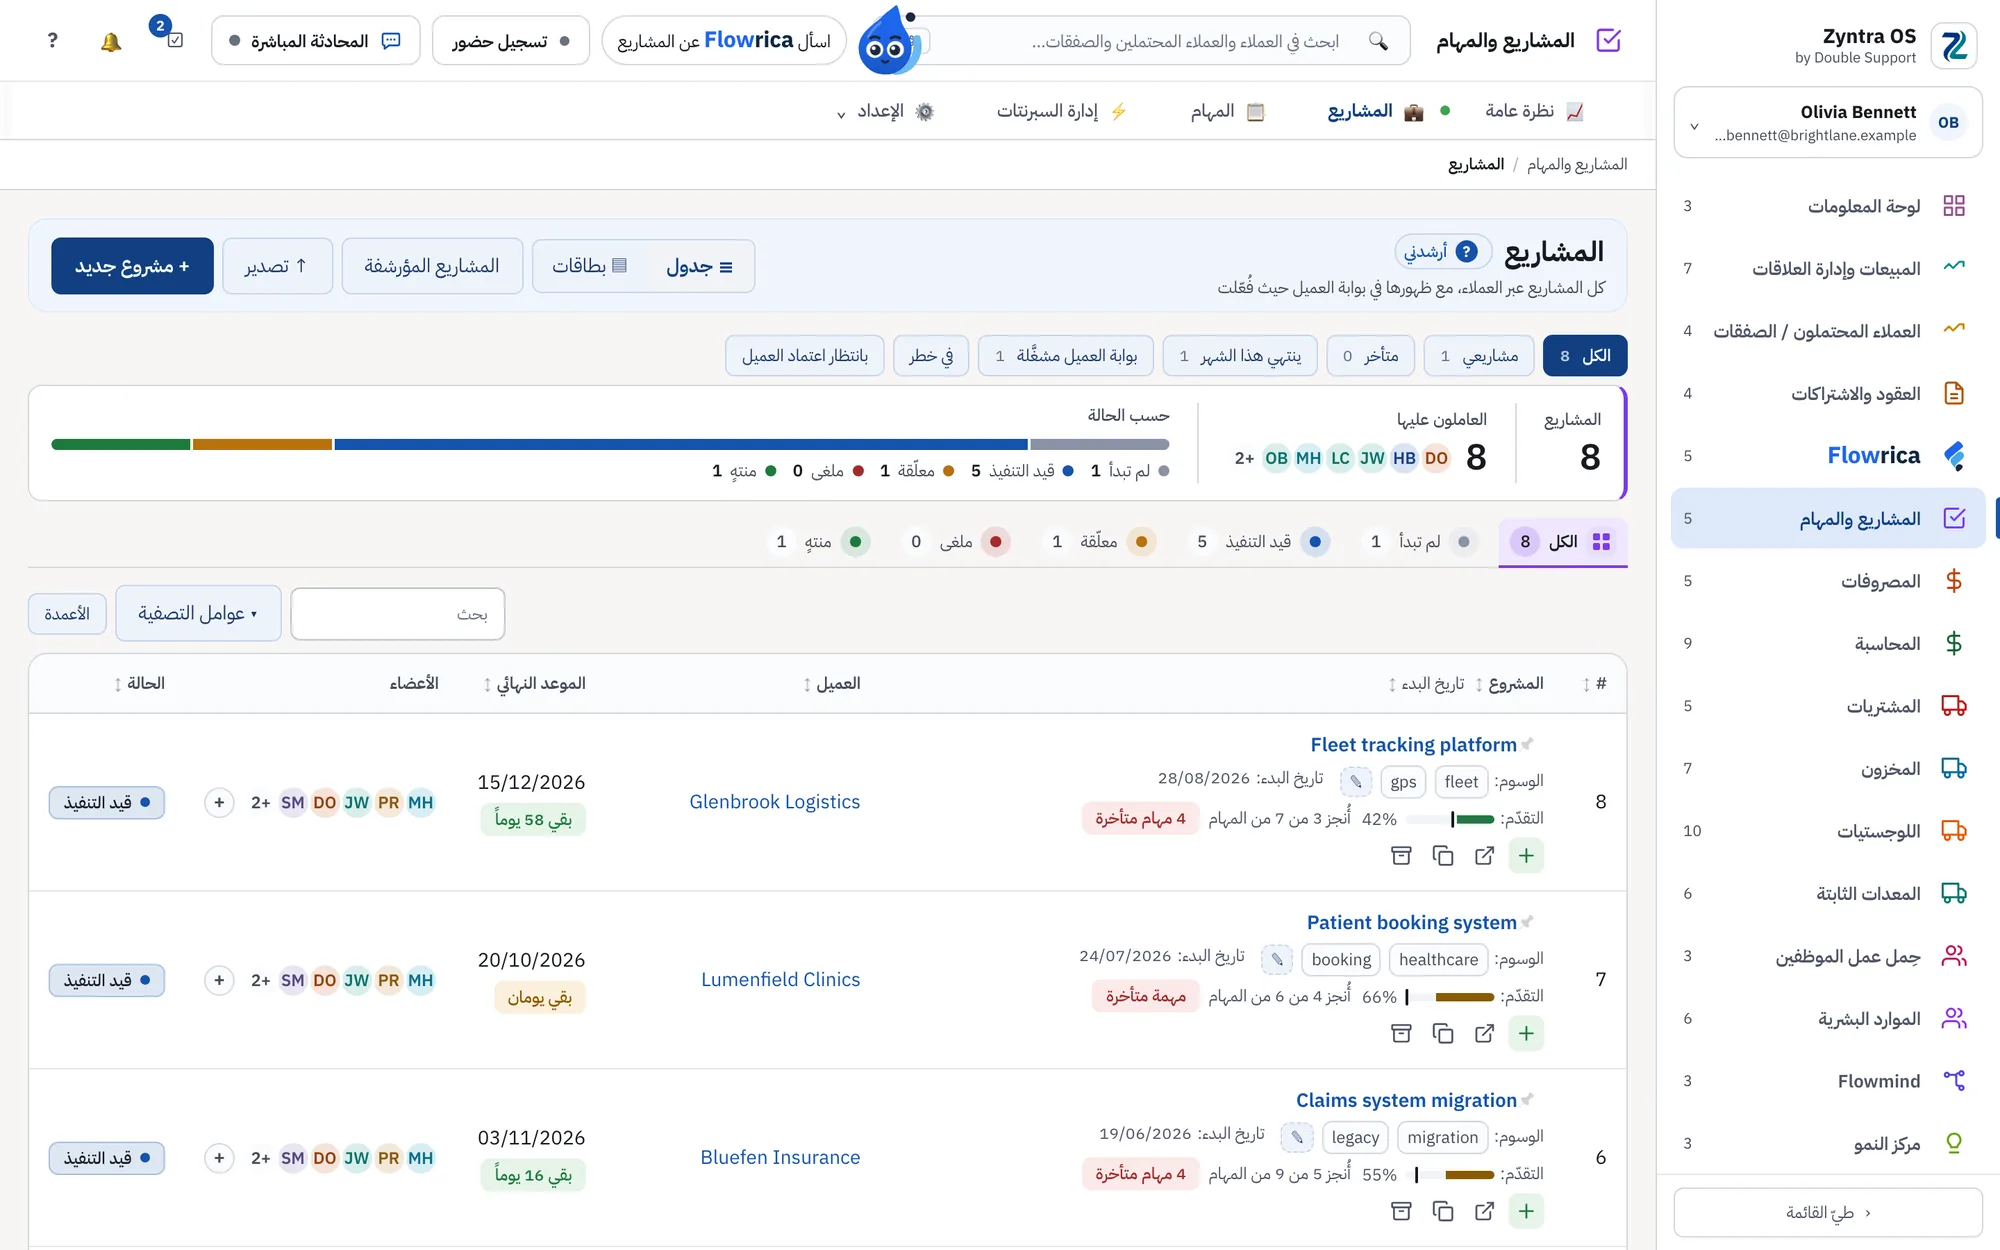The height and width of the screenshot is (1250, 2000).
Task: Open the Flowmind sidebar item
Action: (x=1827, y=1081)
